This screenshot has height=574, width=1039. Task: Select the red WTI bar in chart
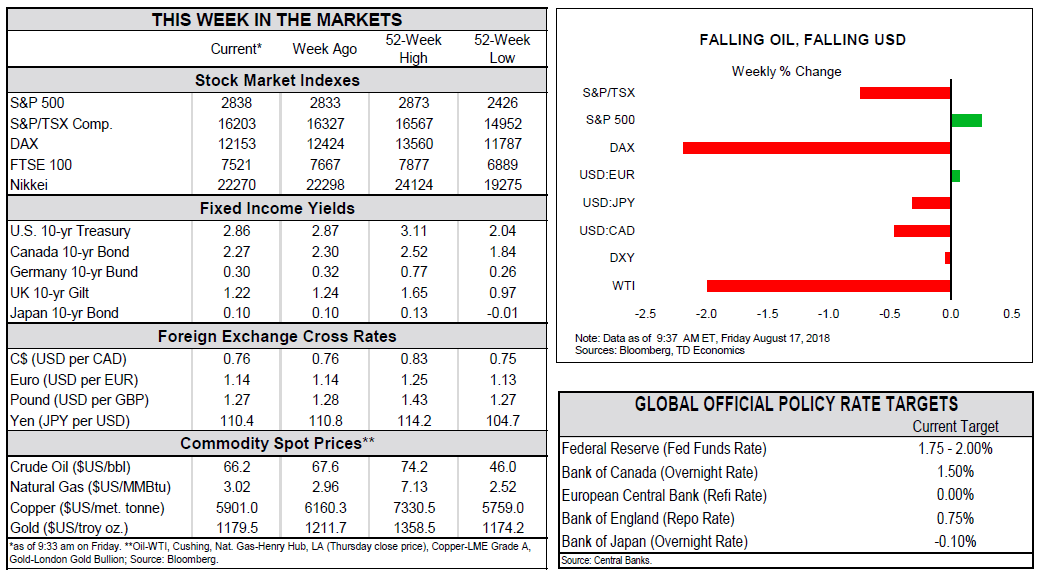coord(828,286)
